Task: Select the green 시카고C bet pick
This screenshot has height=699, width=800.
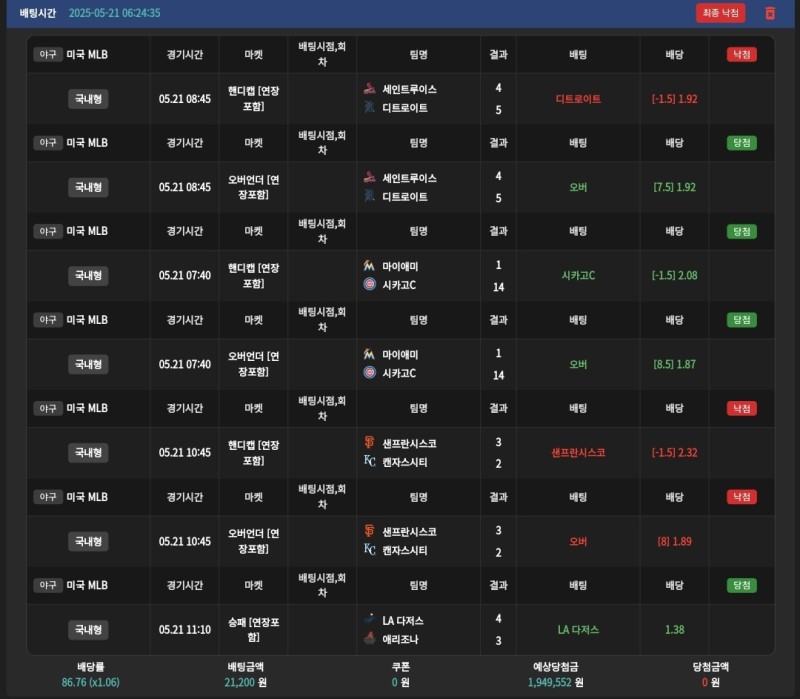Action: coord(578,275)
